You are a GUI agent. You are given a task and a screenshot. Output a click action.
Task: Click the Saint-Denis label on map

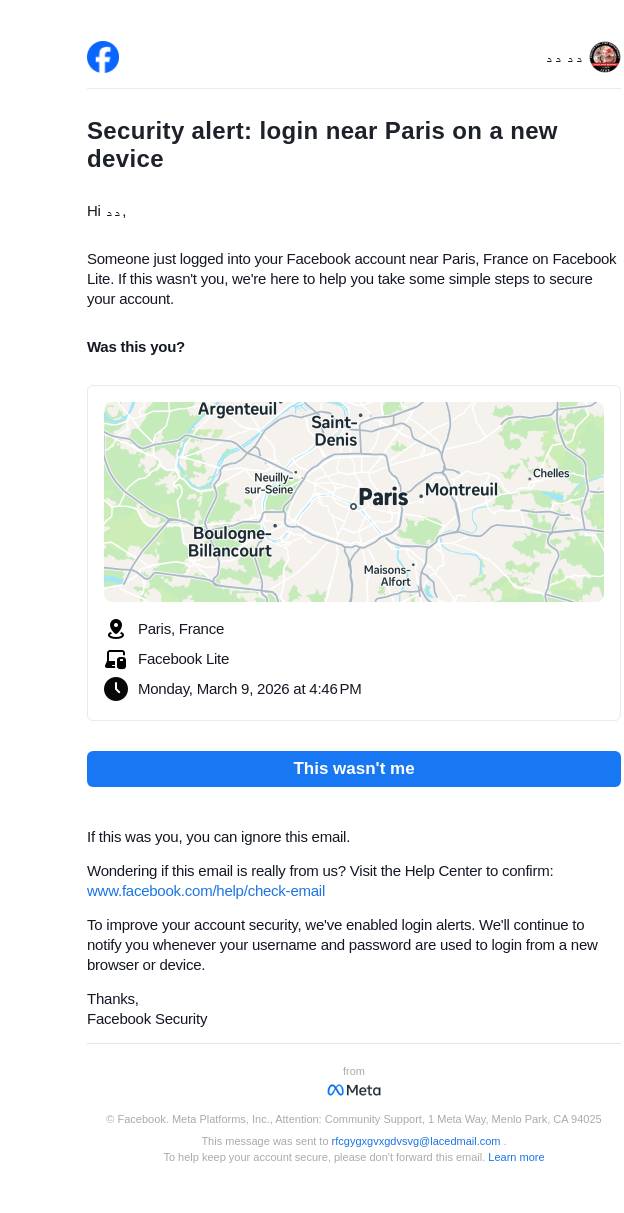[335, 431]
